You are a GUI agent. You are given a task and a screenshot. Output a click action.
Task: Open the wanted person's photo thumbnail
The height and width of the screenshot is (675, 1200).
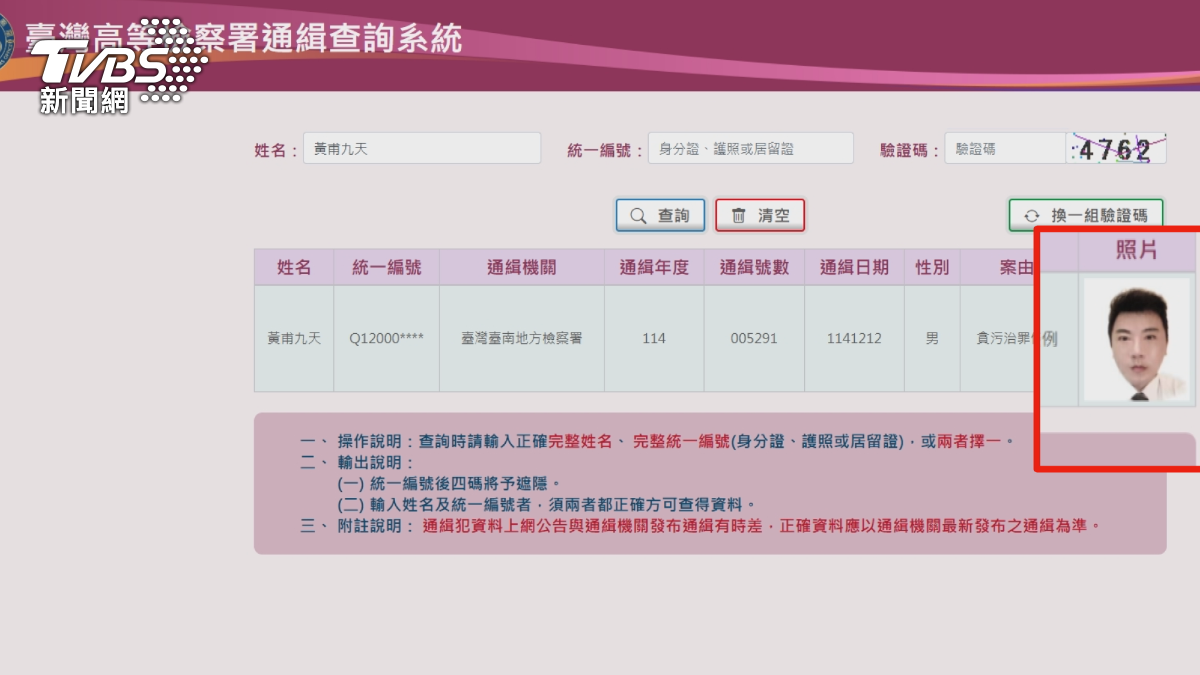click(1136, 340)
